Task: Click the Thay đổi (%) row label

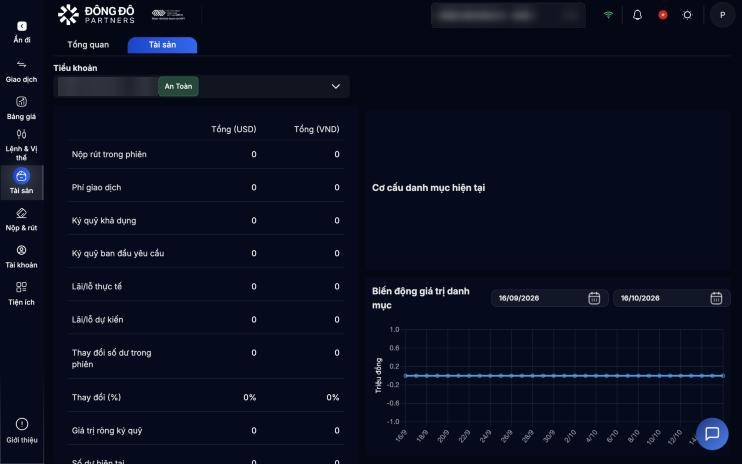Action: tap(97, 397)
